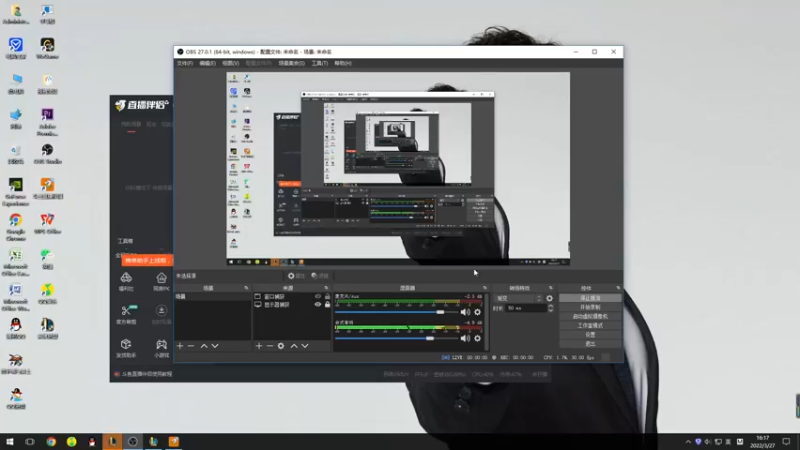Pop out the Controls dock panel

(618, 288)
